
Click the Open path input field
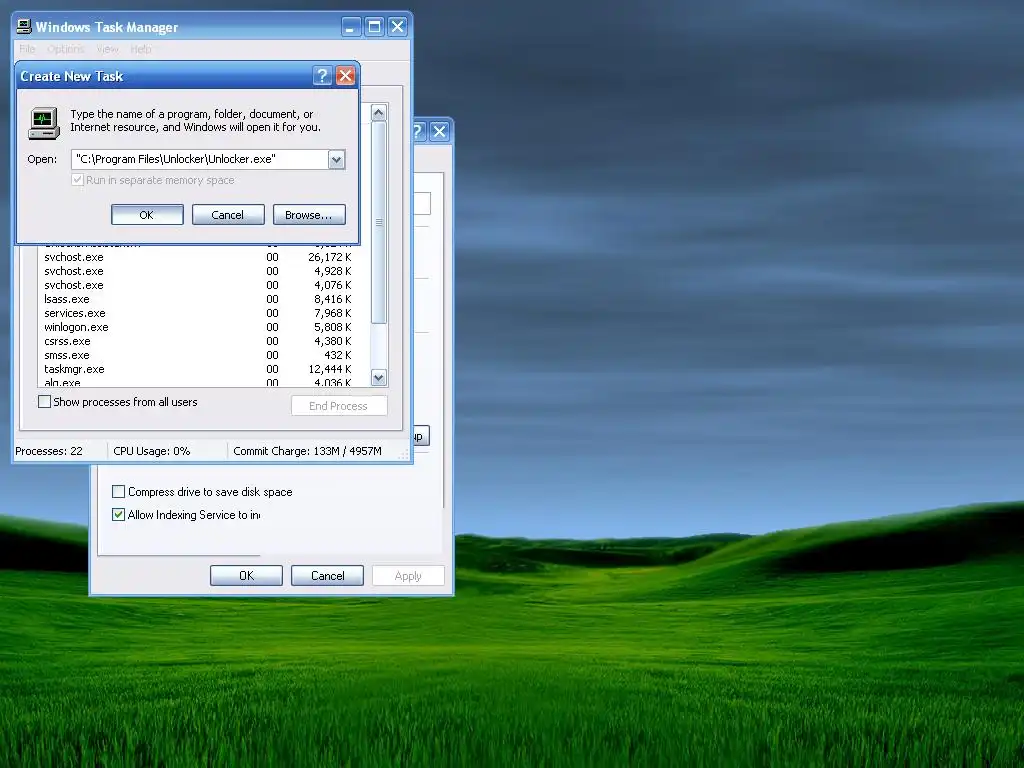pos(200,159)
